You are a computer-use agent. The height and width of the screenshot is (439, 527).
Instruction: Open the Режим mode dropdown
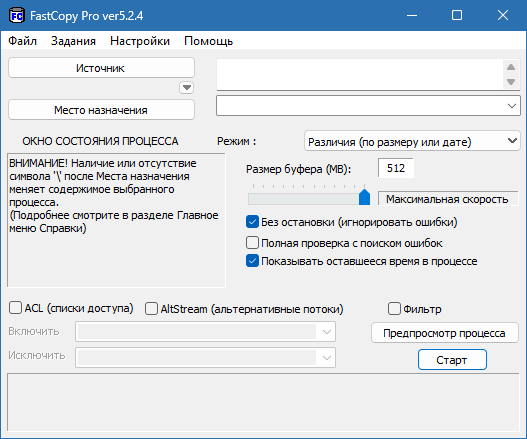click(412, 141)
